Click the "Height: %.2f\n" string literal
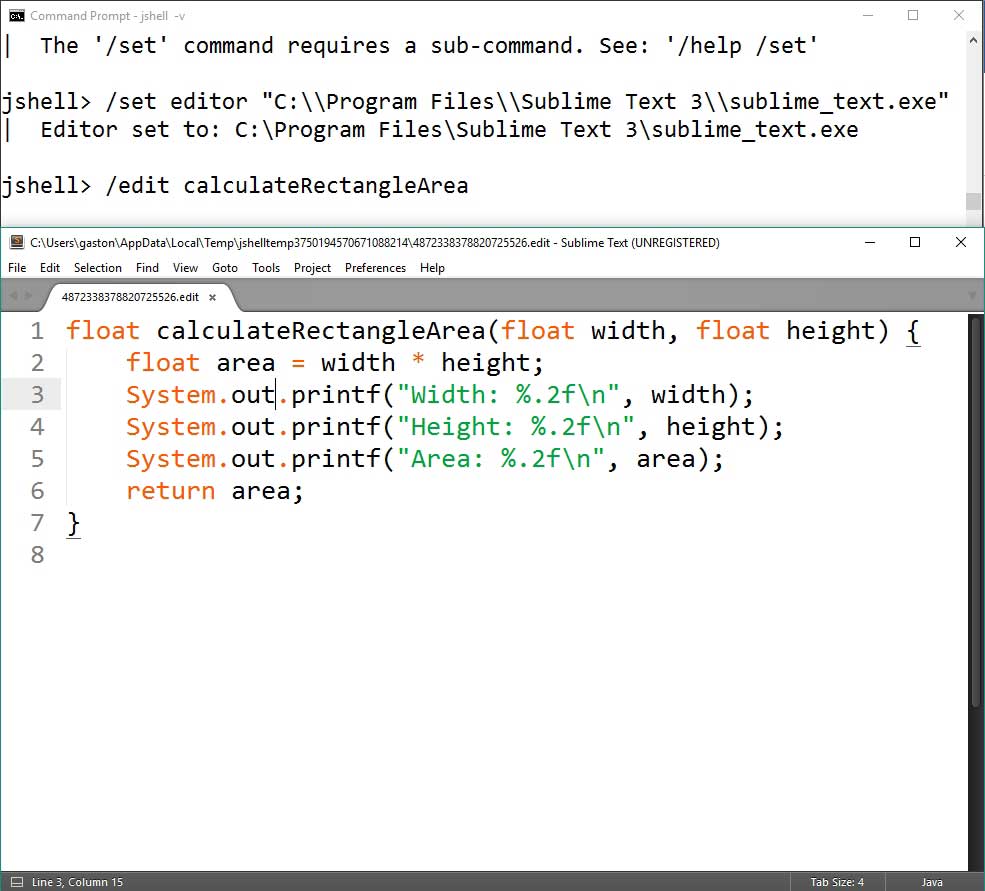This screenshot has width=985, height=891. tap(516, 427)
